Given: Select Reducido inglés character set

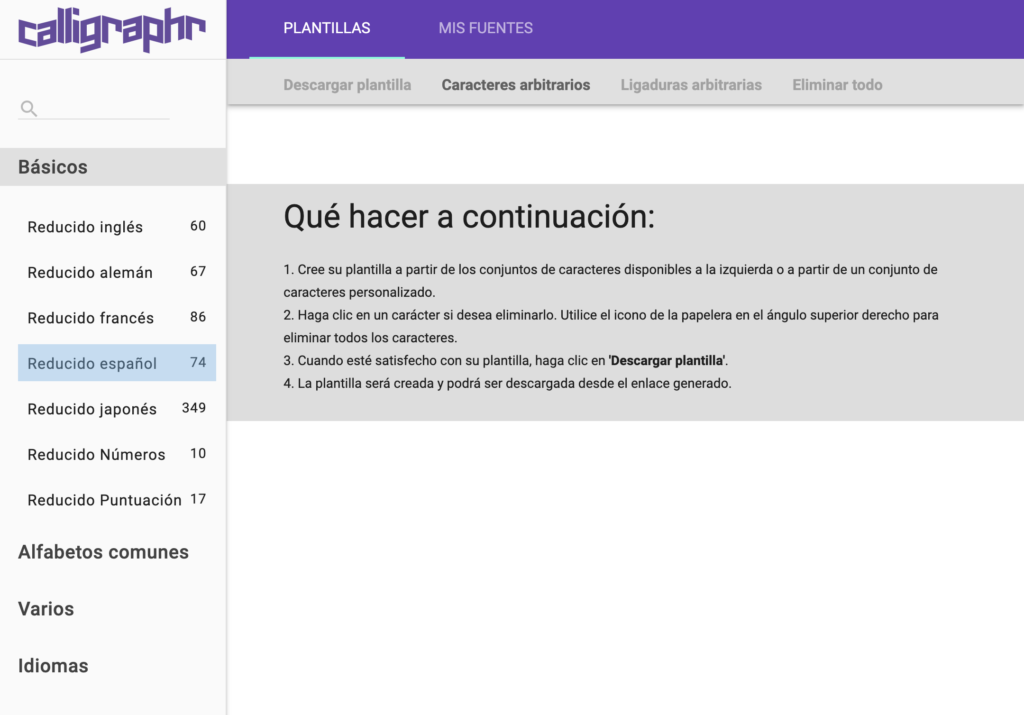Looking at the screenshot, I should click(85, 227).
